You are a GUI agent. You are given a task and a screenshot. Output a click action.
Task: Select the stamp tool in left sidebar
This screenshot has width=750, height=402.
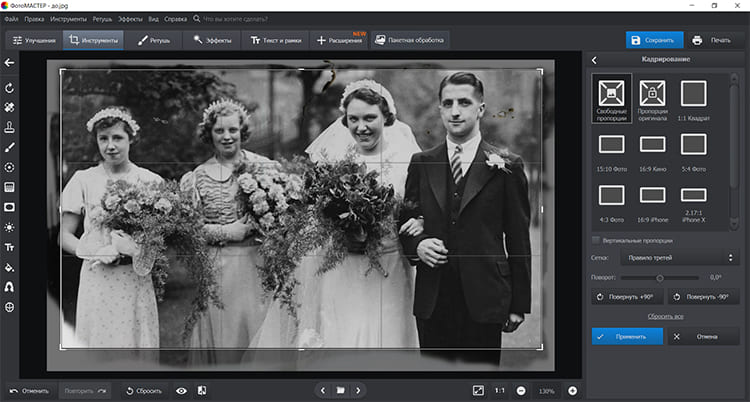(x=10, y=127)
